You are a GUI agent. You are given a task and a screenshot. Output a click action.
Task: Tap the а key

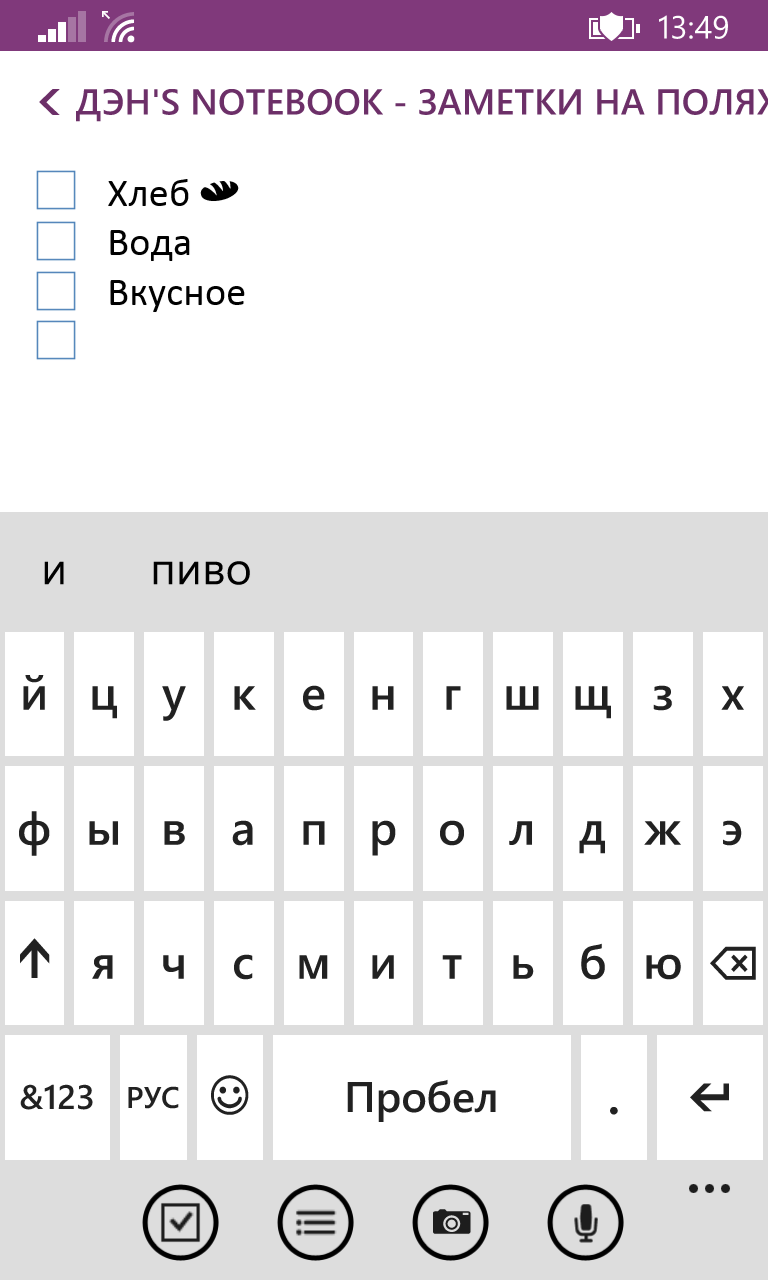pyautogui.click(x=244, y=829)
